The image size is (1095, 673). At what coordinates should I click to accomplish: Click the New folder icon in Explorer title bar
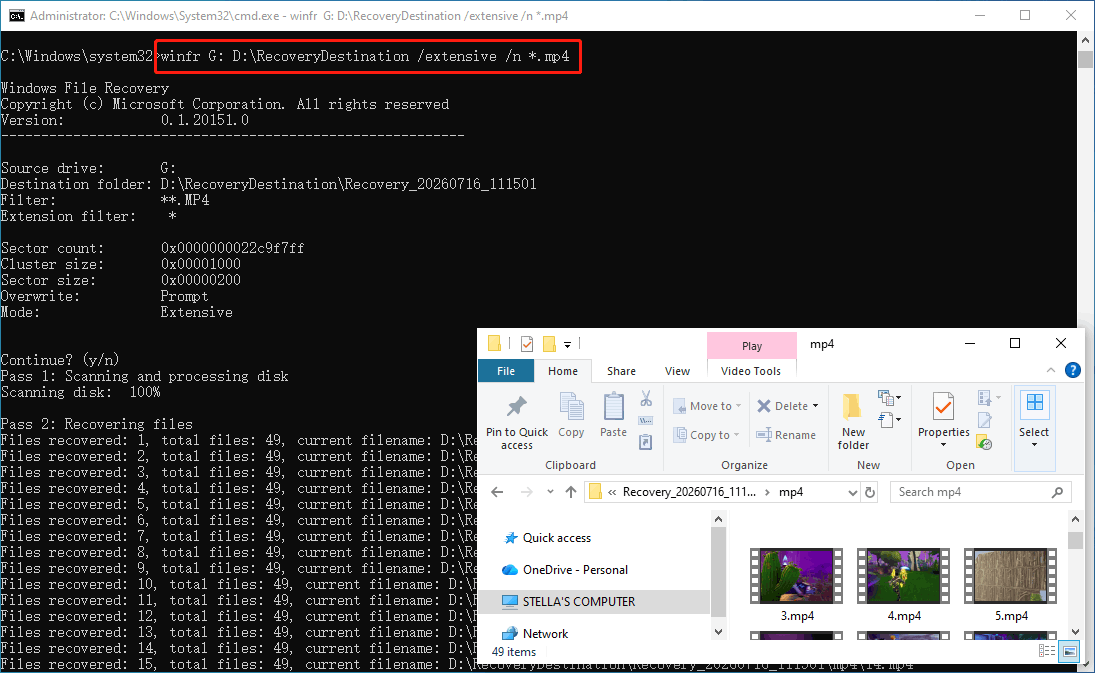pyautogui.click(x=550, y=343)
